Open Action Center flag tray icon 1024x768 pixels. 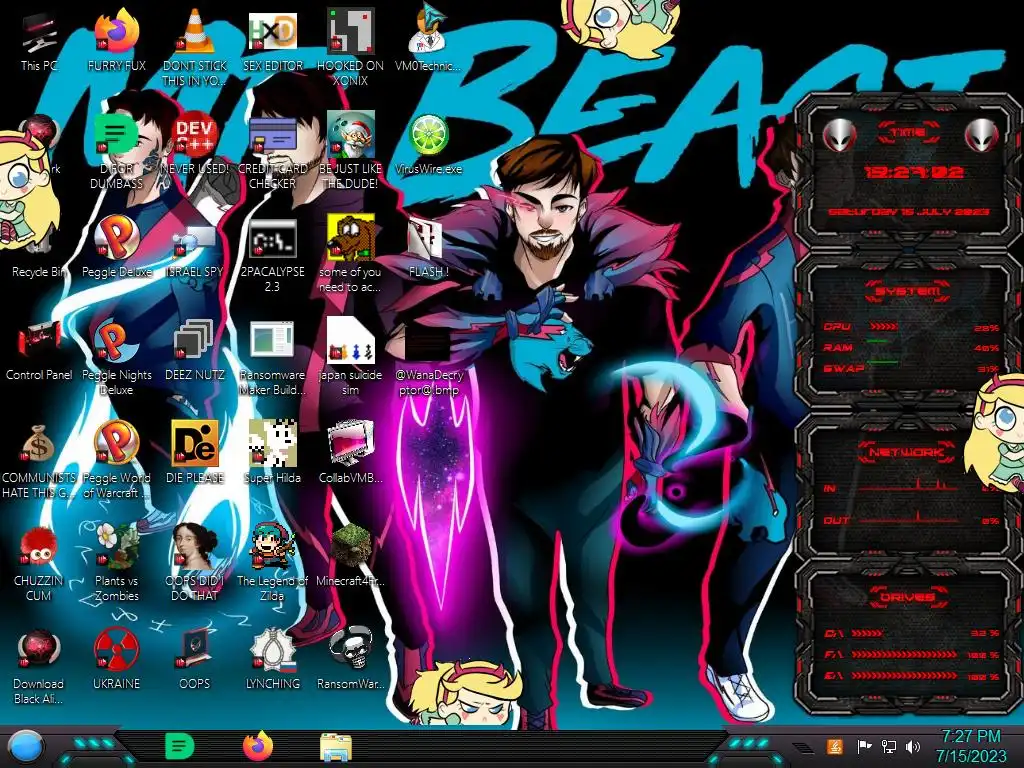coord(864,746)
